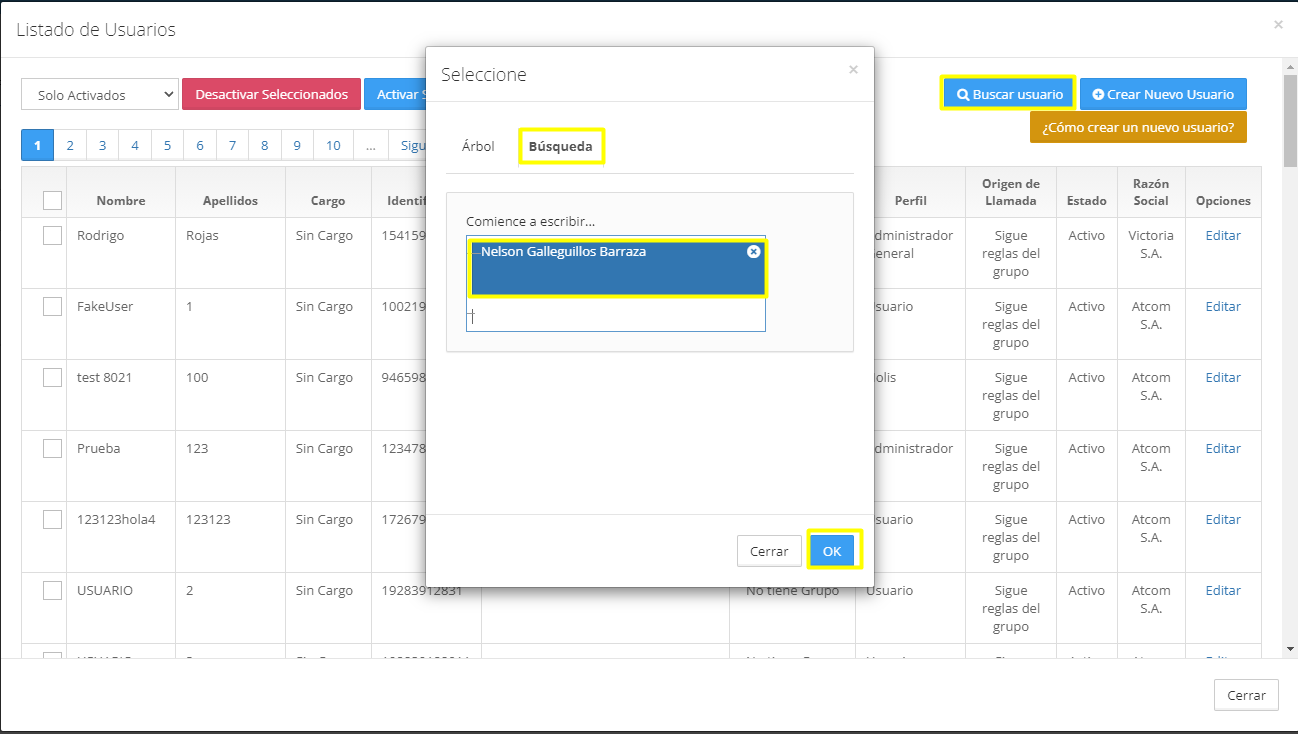Click Desactivar Seleccionados button
The height and width of the screenshot is (739, 1302).
[x=271, y=94]
